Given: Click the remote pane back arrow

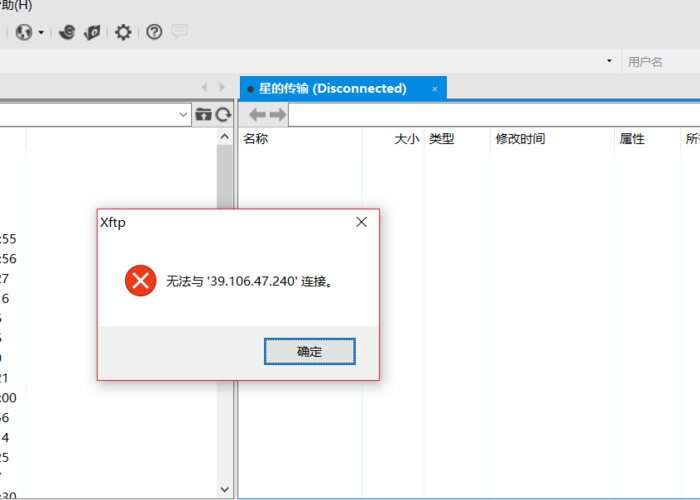Looking at the screenshot, I should [x=257, y=115].
